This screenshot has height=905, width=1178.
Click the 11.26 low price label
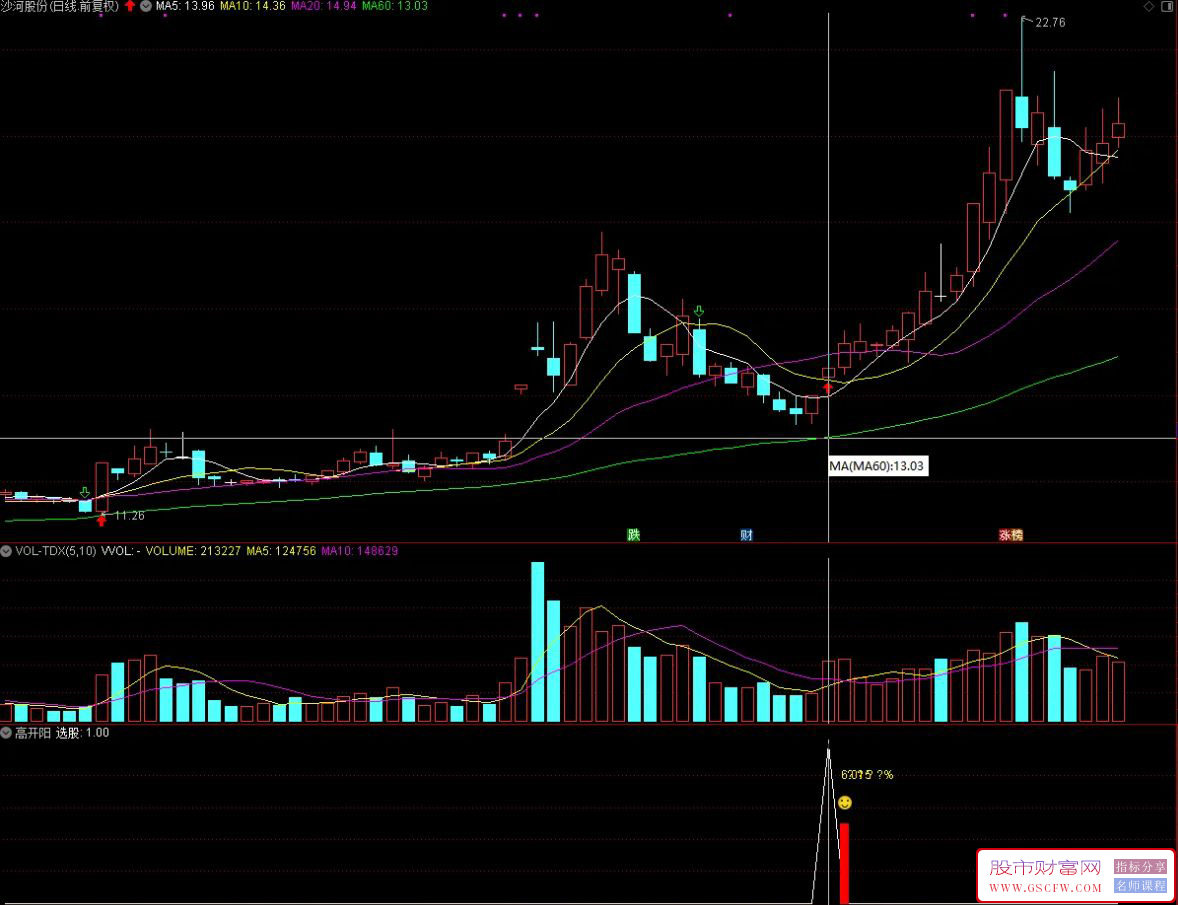[128, 515]
